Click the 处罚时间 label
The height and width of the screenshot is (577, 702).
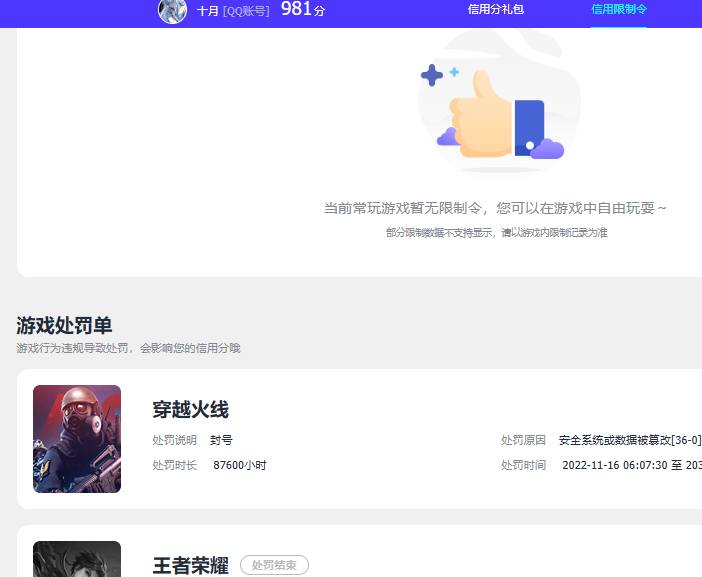523,466
